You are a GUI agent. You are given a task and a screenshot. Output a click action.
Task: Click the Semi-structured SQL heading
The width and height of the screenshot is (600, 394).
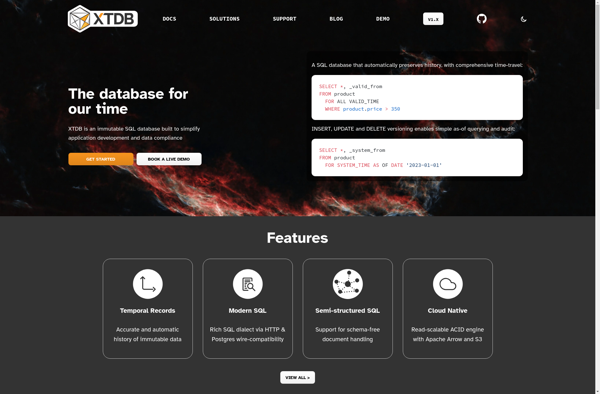[347, 311]
